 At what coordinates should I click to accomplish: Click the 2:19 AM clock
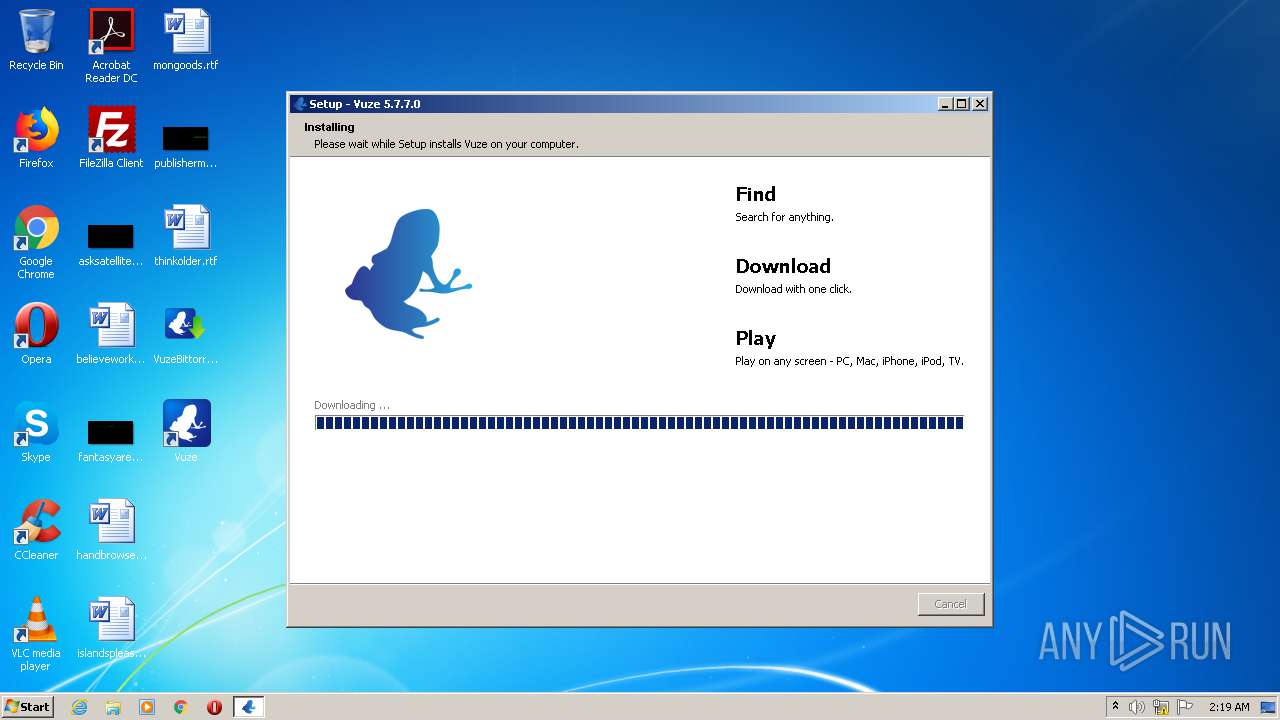coord(1229,707)
